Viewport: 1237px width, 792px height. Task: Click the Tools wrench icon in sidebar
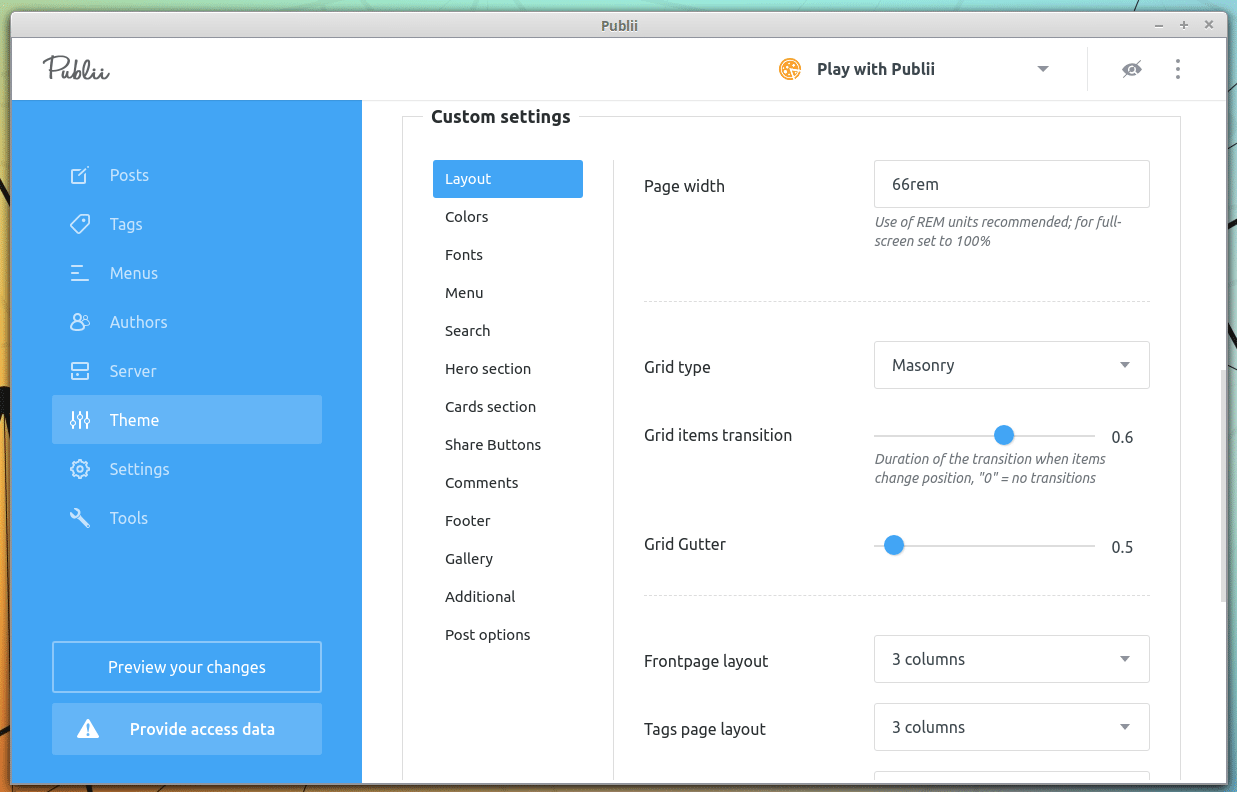80,518
